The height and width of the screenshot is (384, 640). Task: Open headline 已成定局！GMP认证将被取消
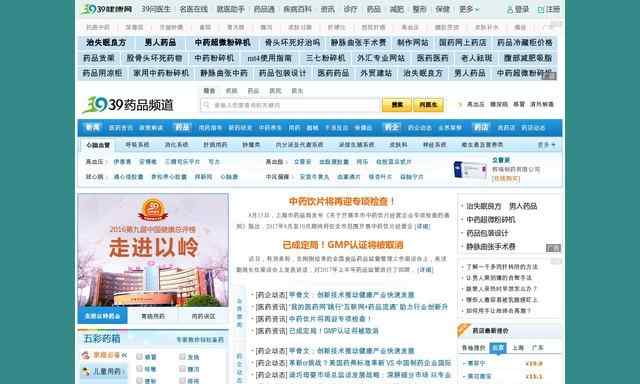click(343, 245)
